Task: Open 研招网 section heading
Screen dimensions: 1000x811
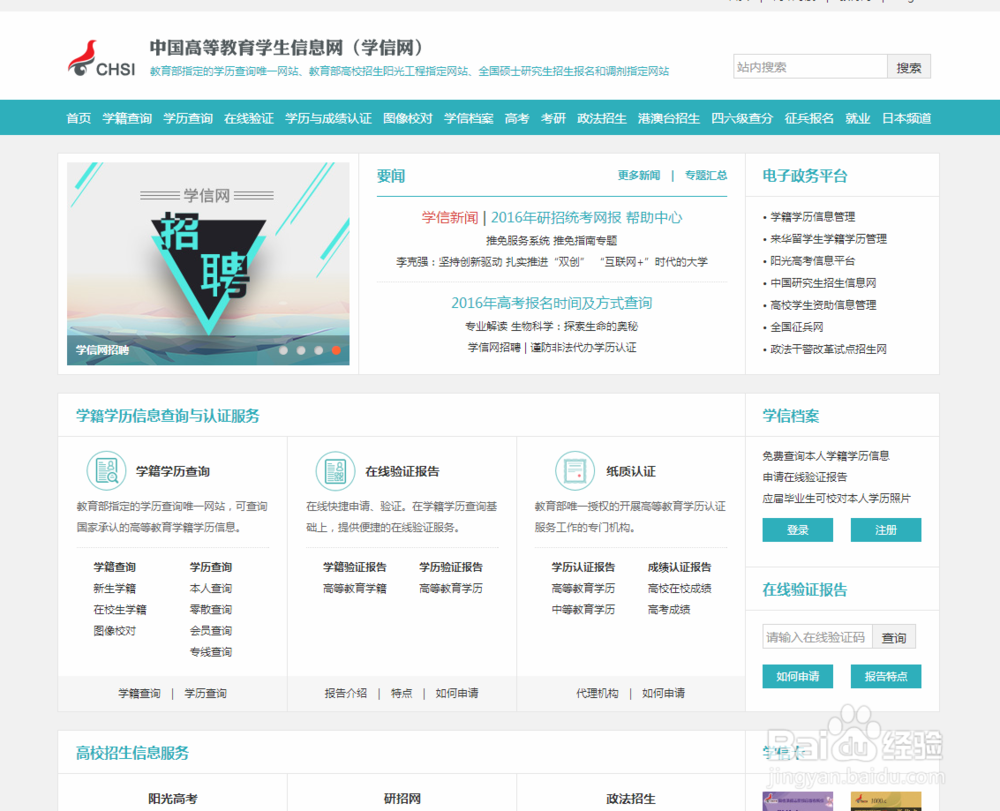Action: pos(402,798)
